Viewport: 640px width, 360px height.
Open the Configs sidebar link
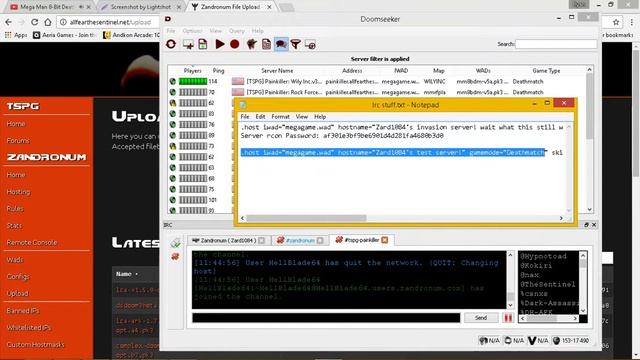tap(18, 277)
